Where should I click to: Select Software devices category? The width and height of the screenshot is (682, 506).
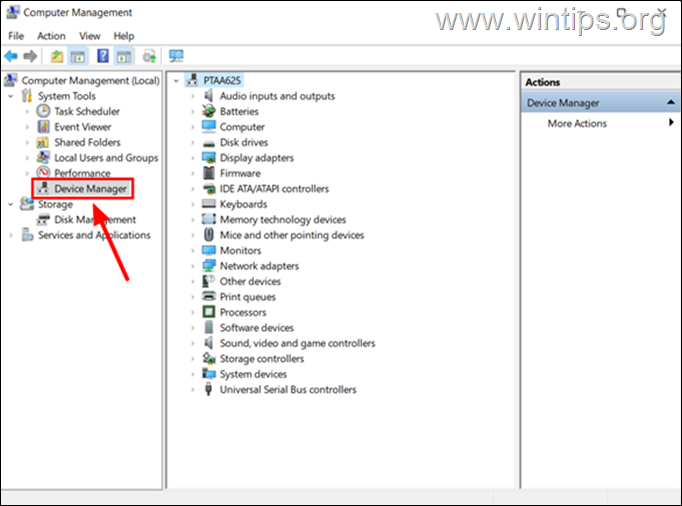click(x=257, y=328)
